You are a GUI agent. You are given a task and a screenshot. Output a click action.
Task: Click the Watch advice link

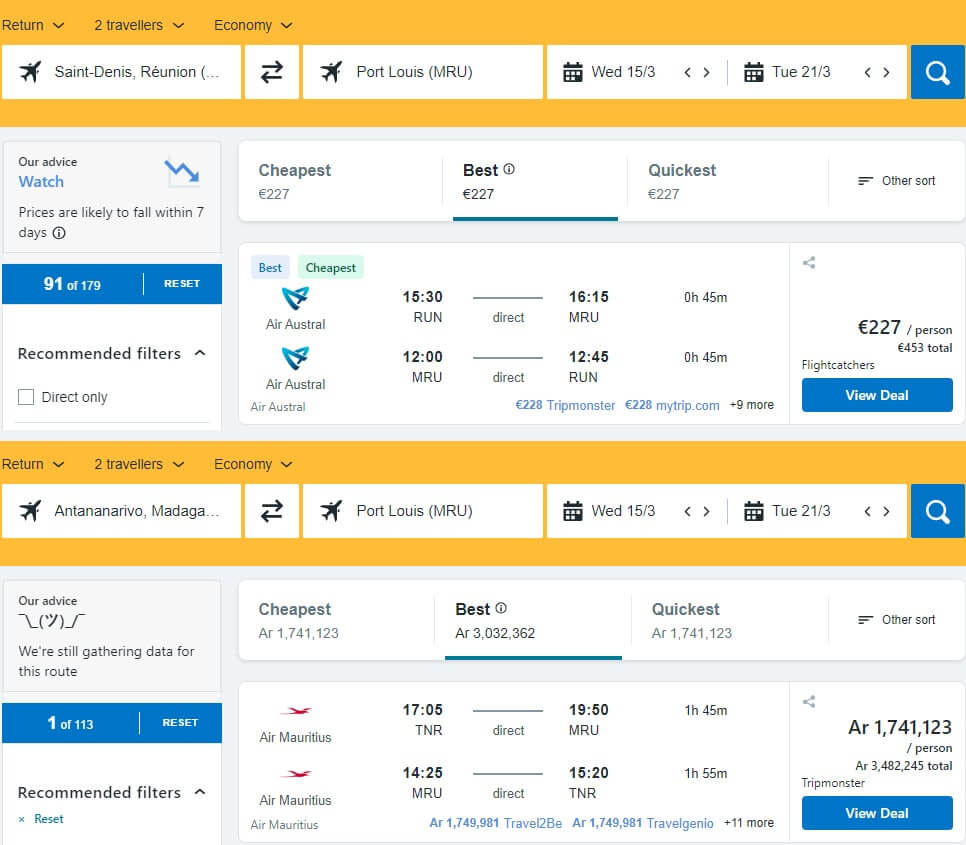(x=41, y=182)
